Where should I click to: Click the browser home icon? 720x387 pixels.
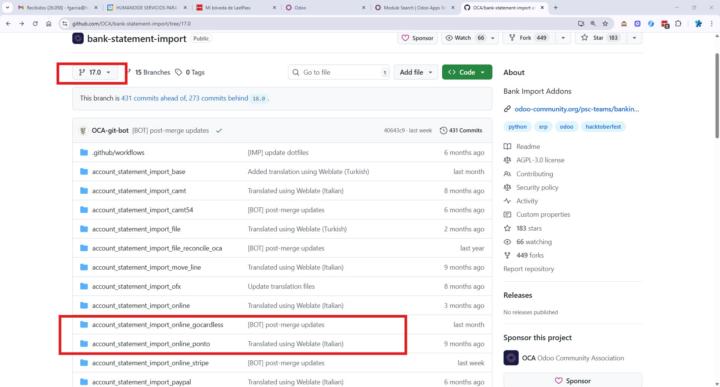pos(49,23)
